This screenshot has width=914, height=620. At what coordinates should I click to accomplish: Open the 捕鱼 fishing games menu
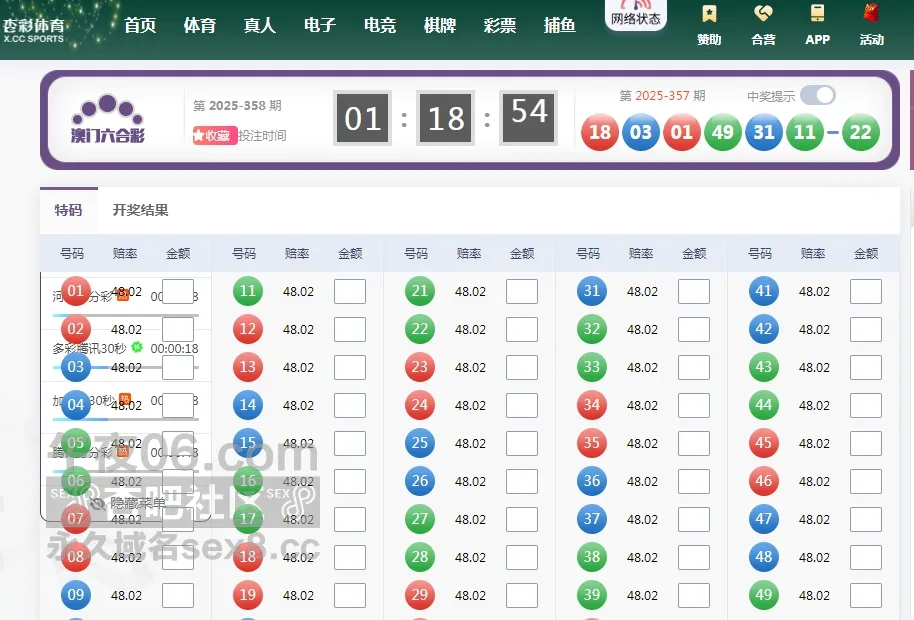pyautogui.click(x=560, y=25)
